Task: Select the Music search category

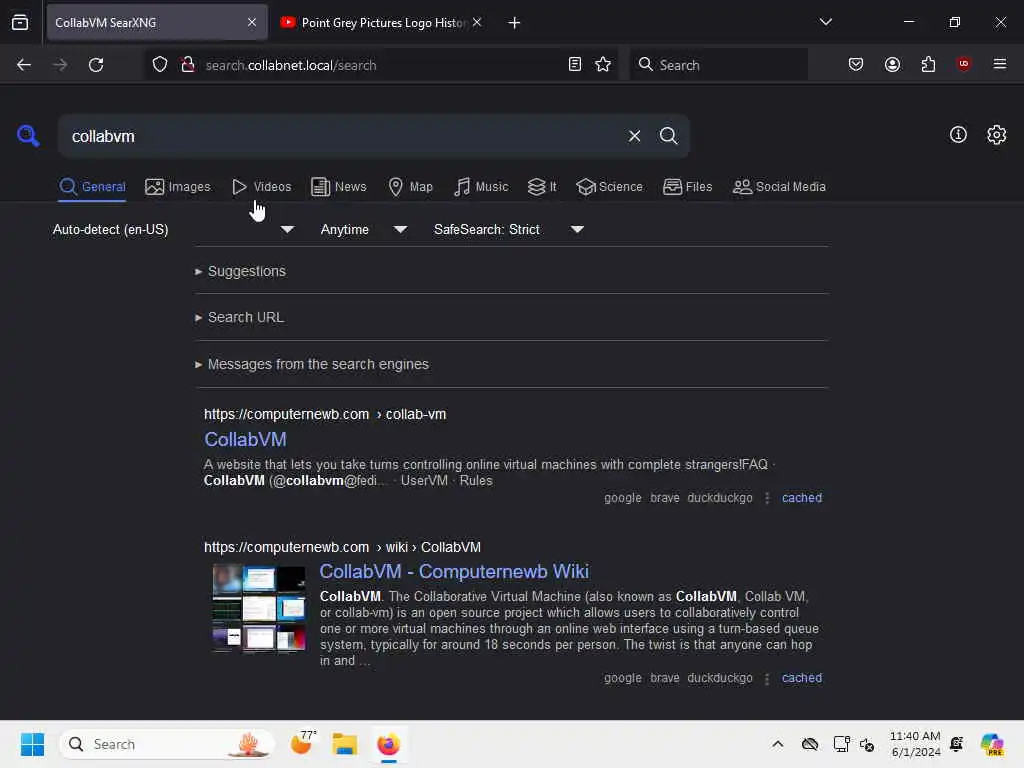Action: point(481,187)
